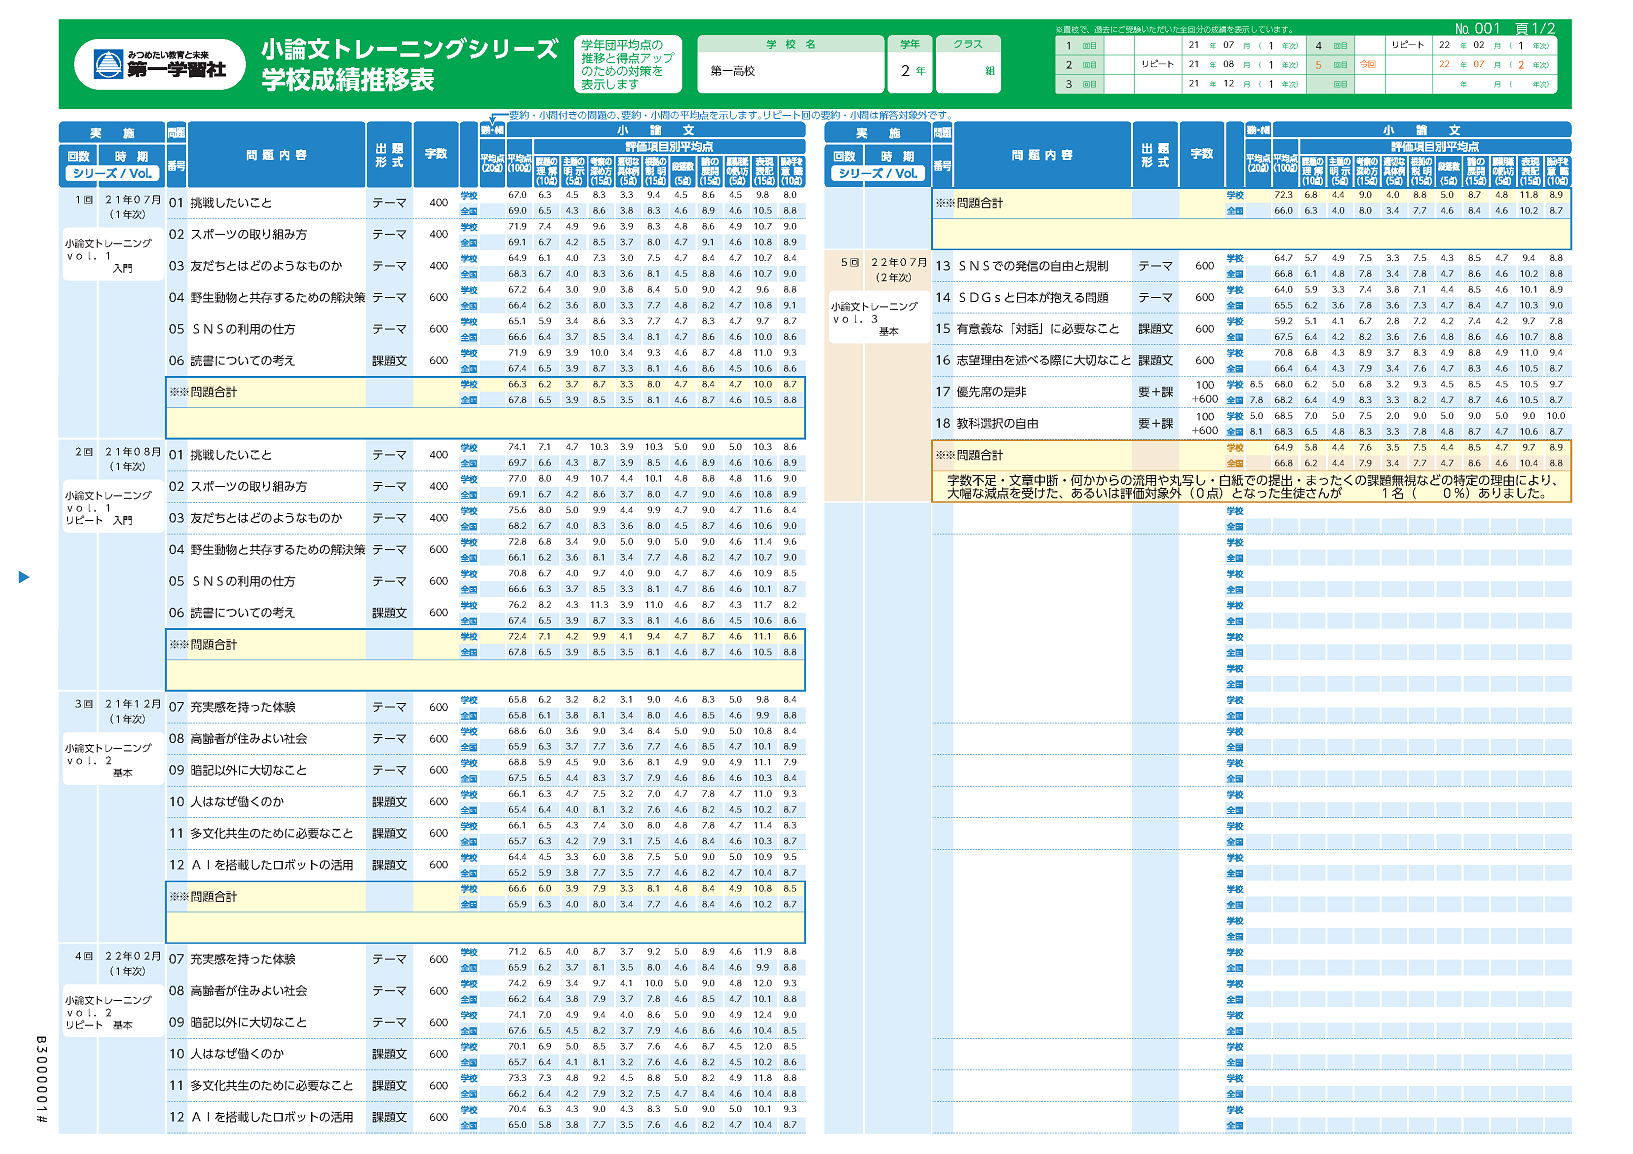1633x1154 pixels.
Task: Select the クラス header label
Action: coord(968,44)
